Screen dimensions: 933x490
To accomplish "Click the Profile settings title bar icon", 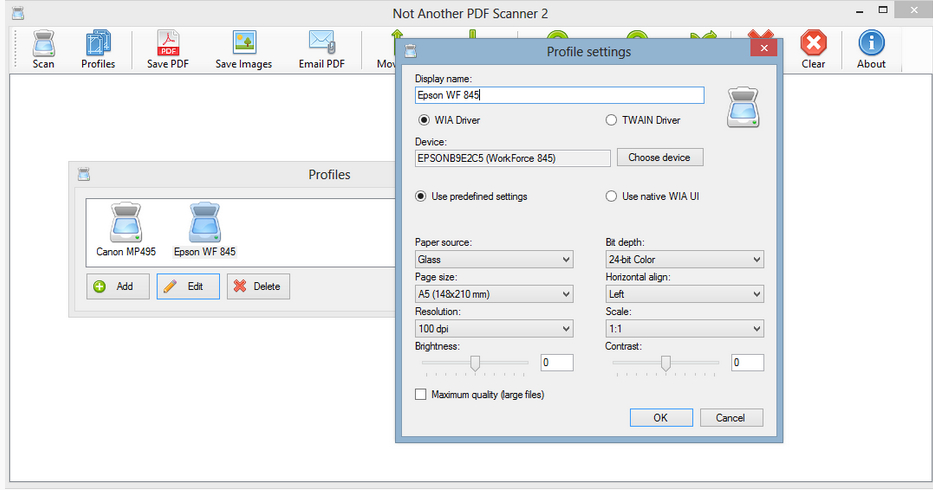I will click(x=411, y=51).
